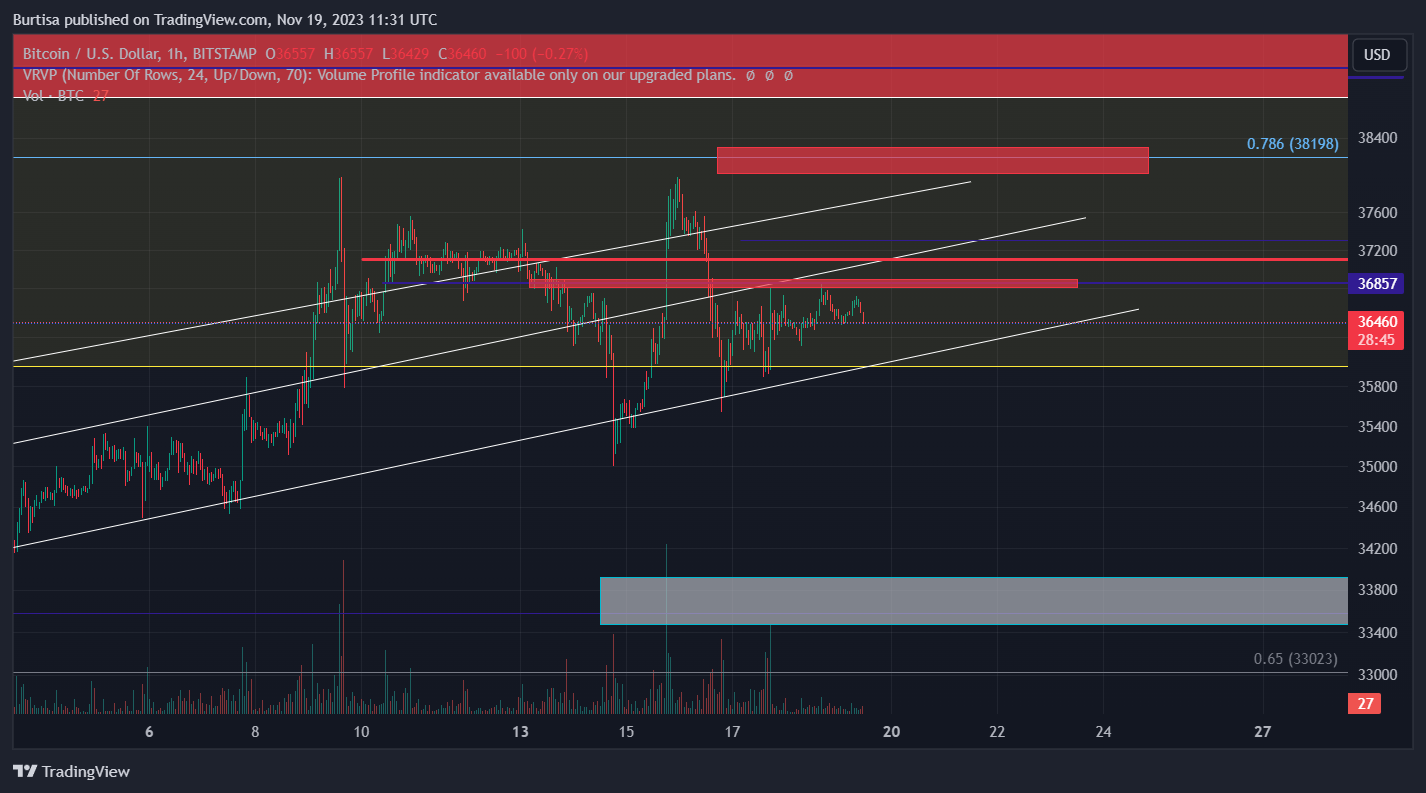Click the date label 27 on the time axis

click(1262, 732)
